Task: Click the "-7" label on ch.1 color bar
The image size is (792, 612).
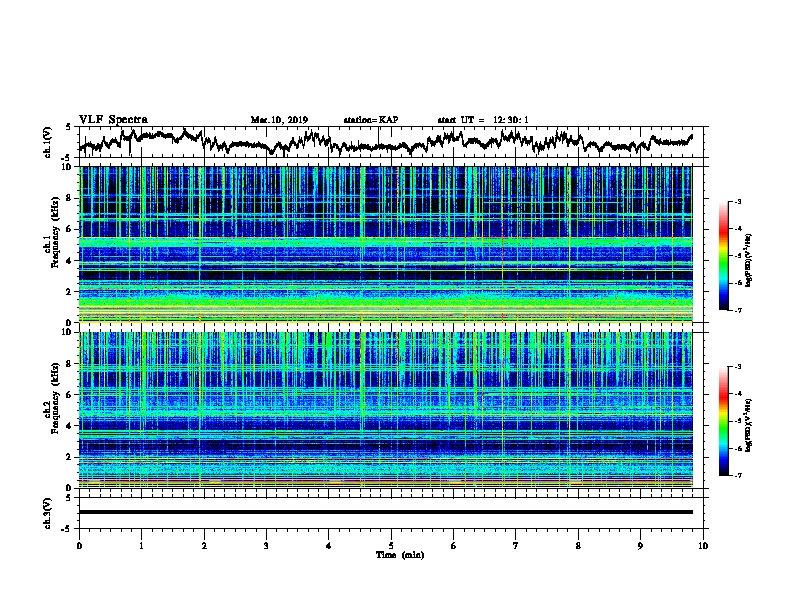Action: [737, 310]
